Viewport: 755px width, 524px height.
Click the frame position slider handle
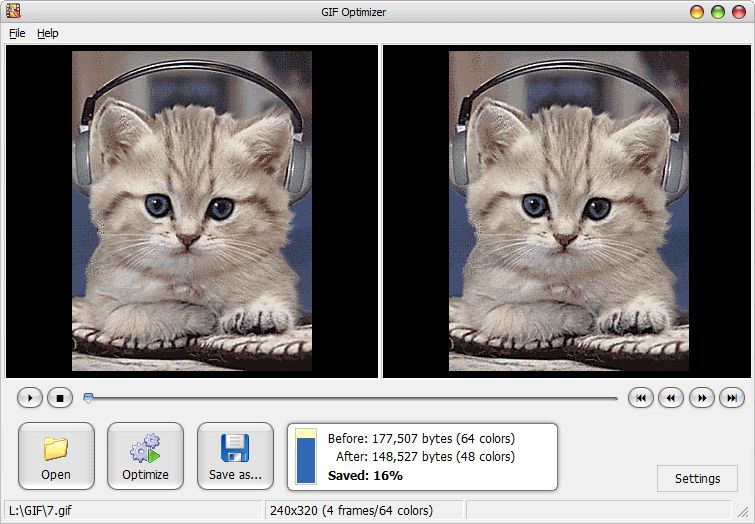[x=89, y=398]
